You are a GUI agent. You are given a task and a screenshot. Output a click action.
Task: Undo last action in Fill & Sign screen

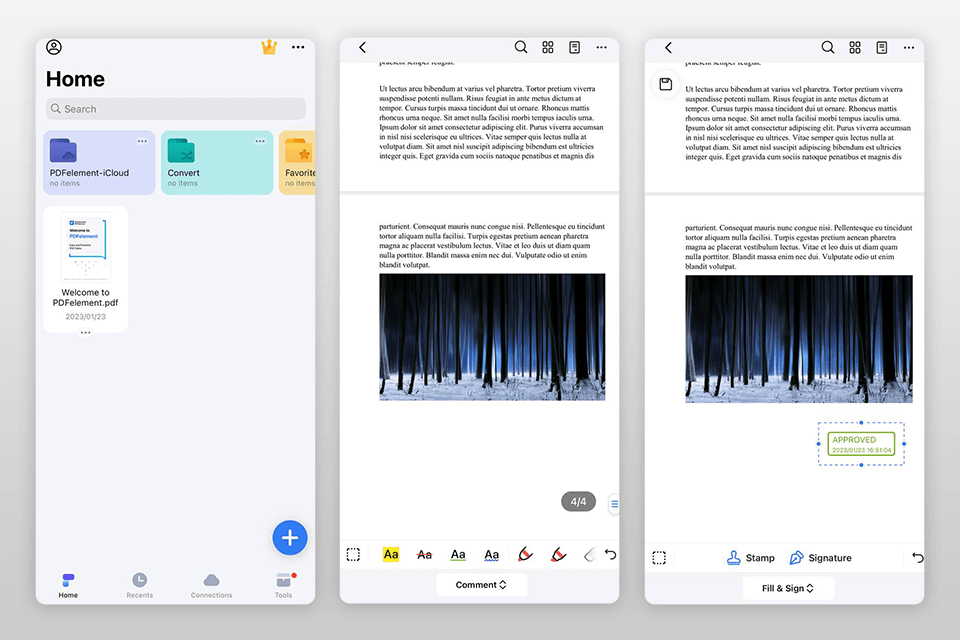pyautogui.click(x=917, y=558)
